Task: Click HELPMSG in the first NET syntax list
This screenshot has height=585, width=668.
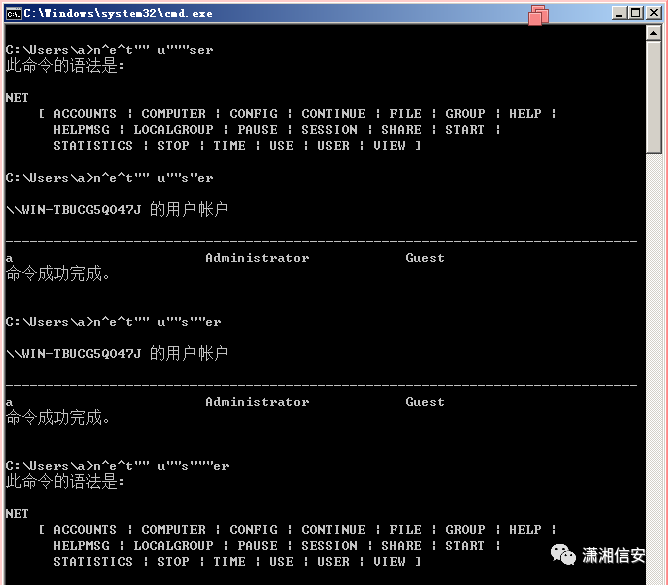Action: pos(81,130)
